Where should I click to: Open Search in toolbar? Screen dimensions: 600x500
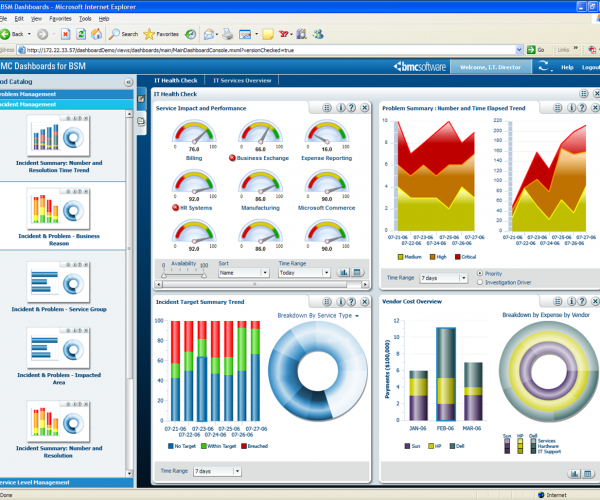(x=123, y=34)
